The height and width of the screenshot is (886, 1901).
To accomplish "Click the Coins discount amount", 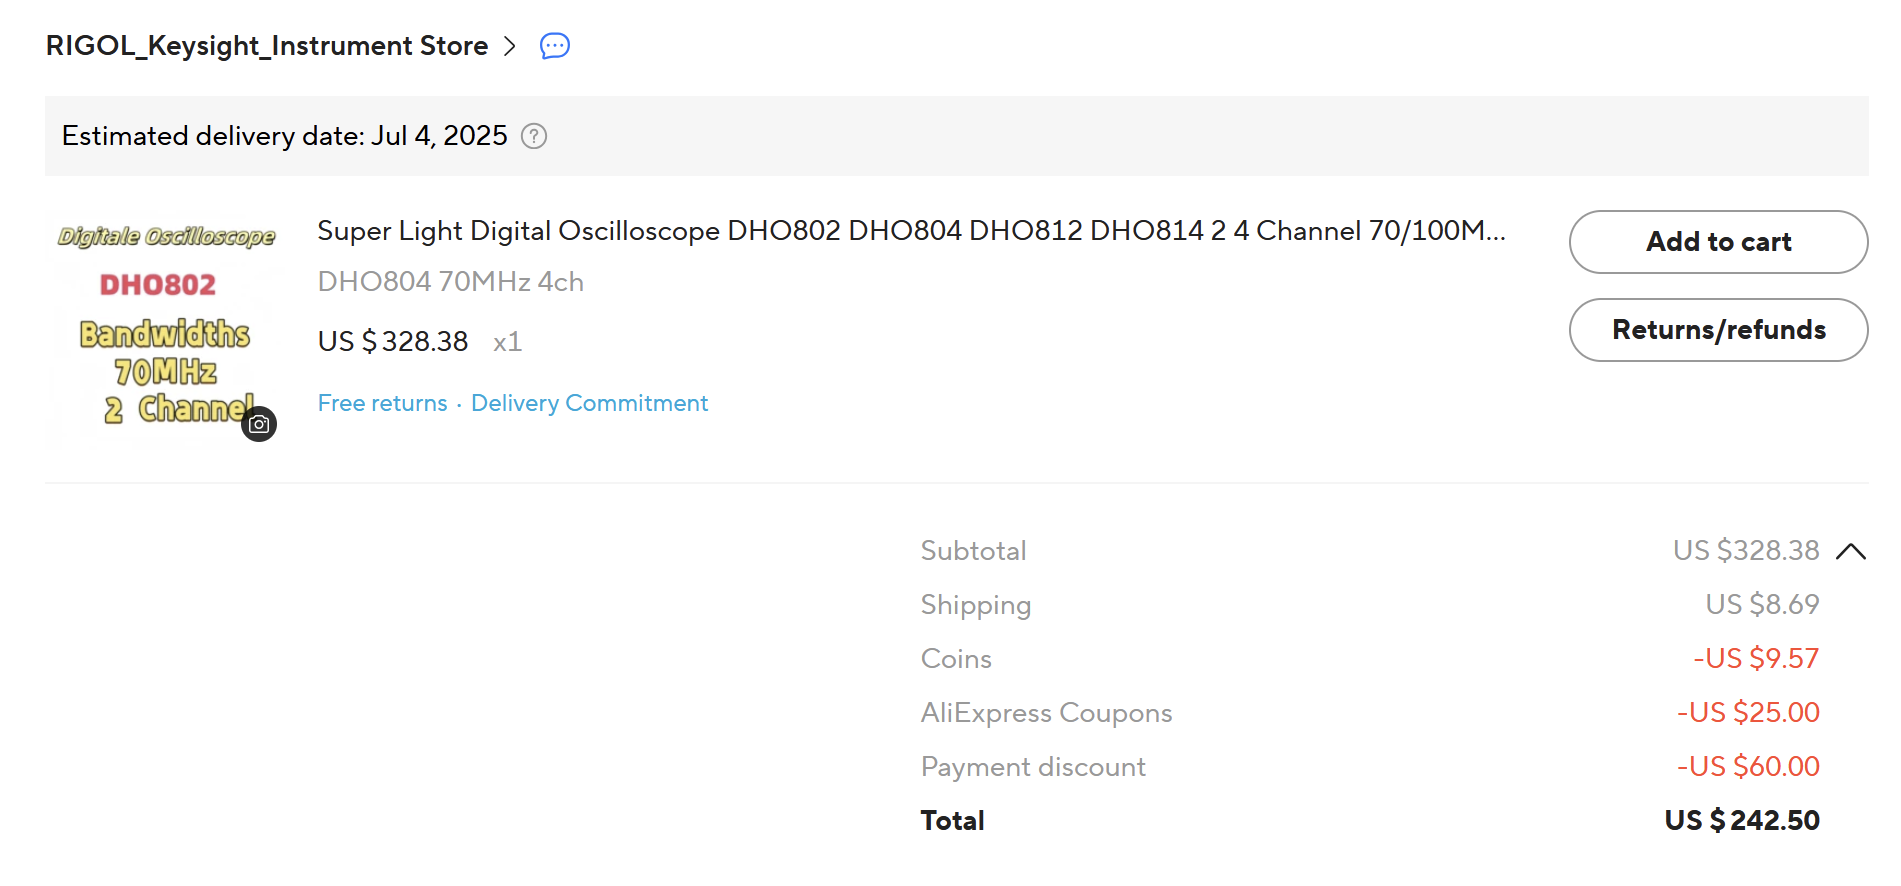I will (1756, 659).
